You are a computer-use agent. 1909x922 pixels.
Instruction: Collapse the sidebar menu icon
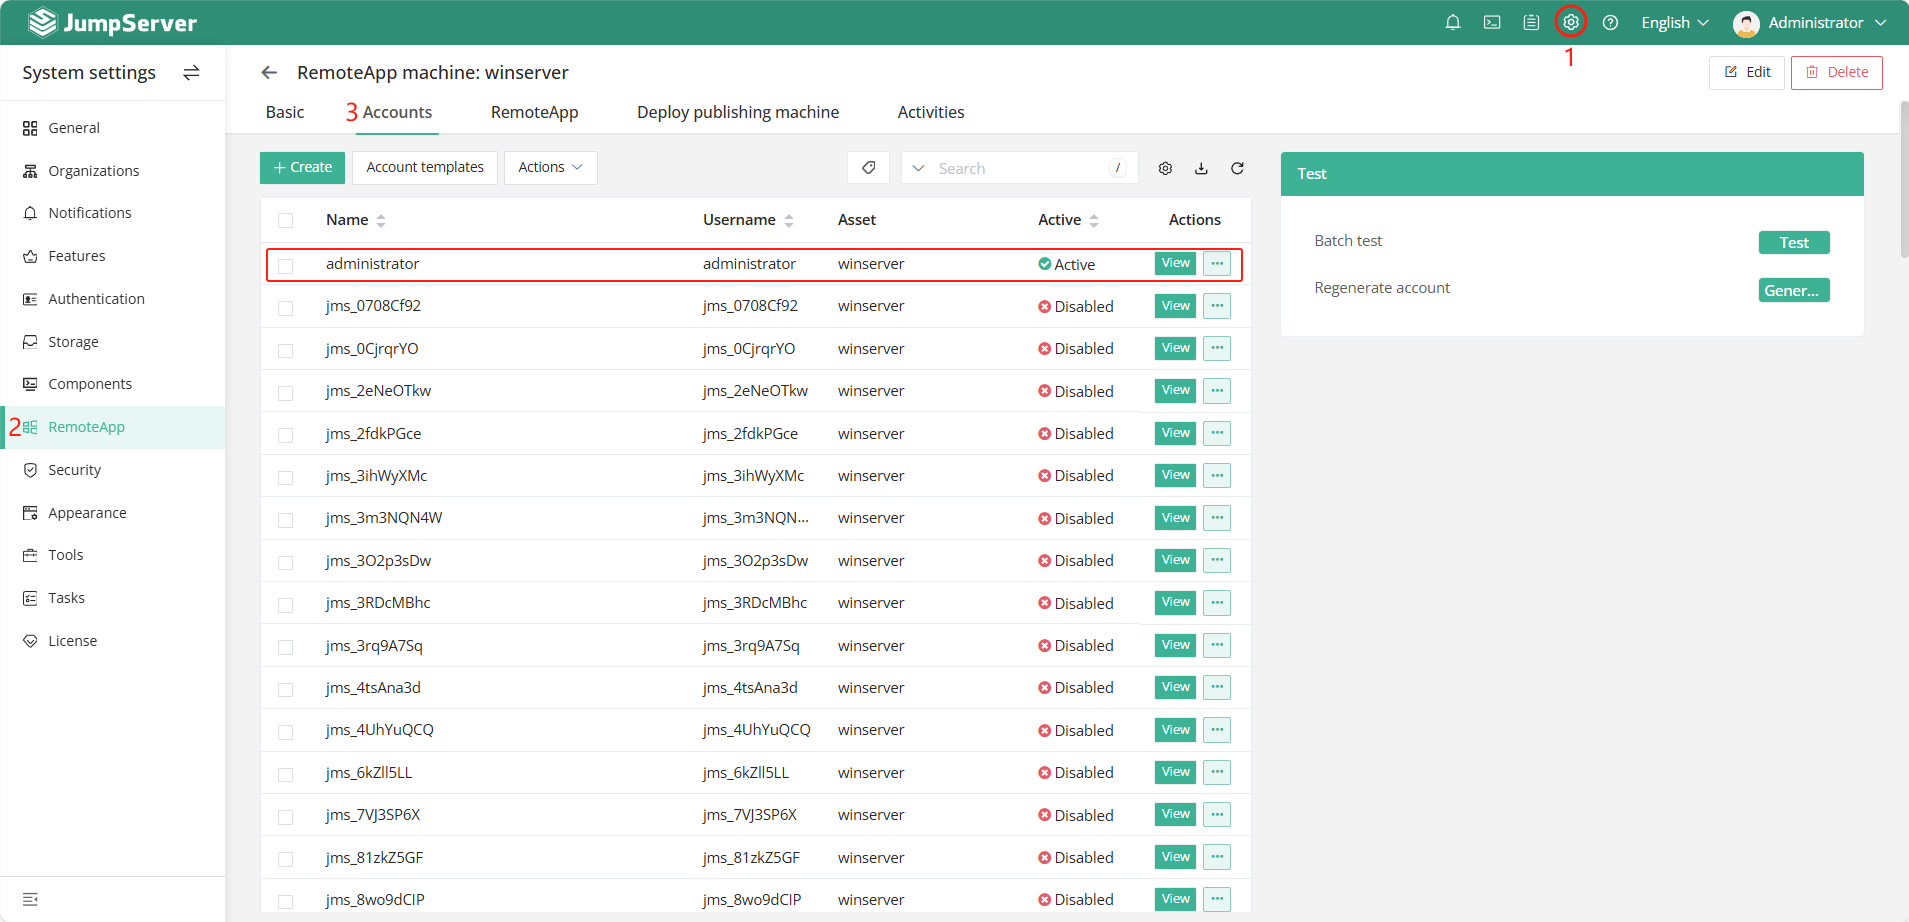30,899
